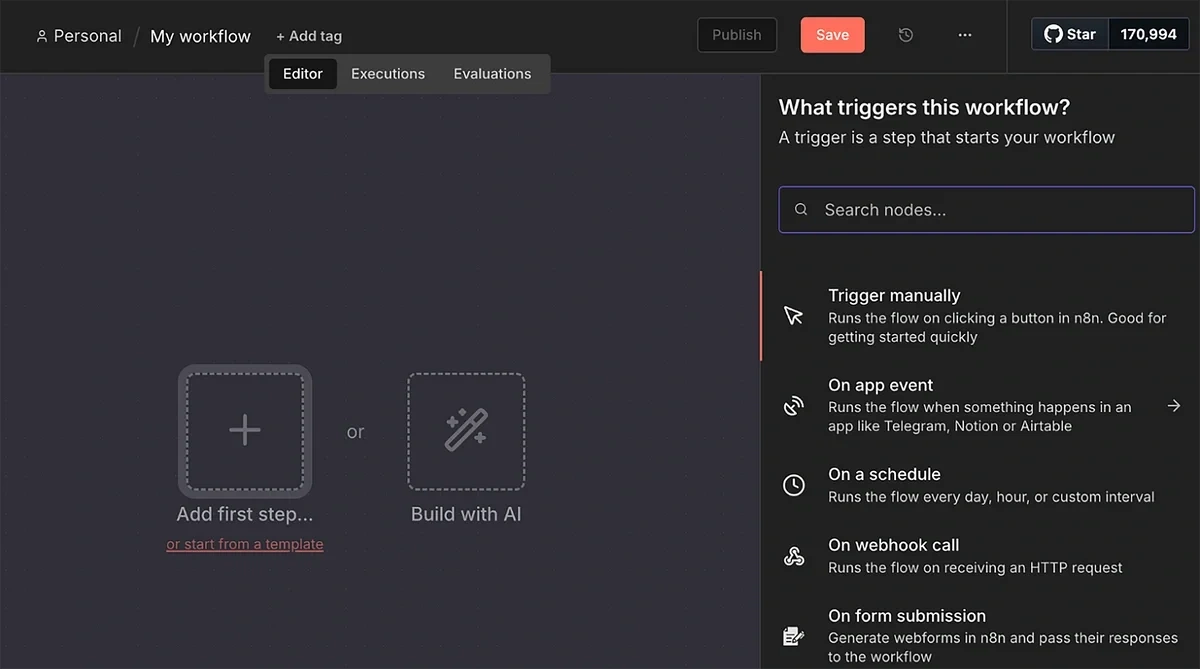The image size is (1200, 669).
Task: Click the search magnifier in the nodes panel
Action: coord(801,209)
